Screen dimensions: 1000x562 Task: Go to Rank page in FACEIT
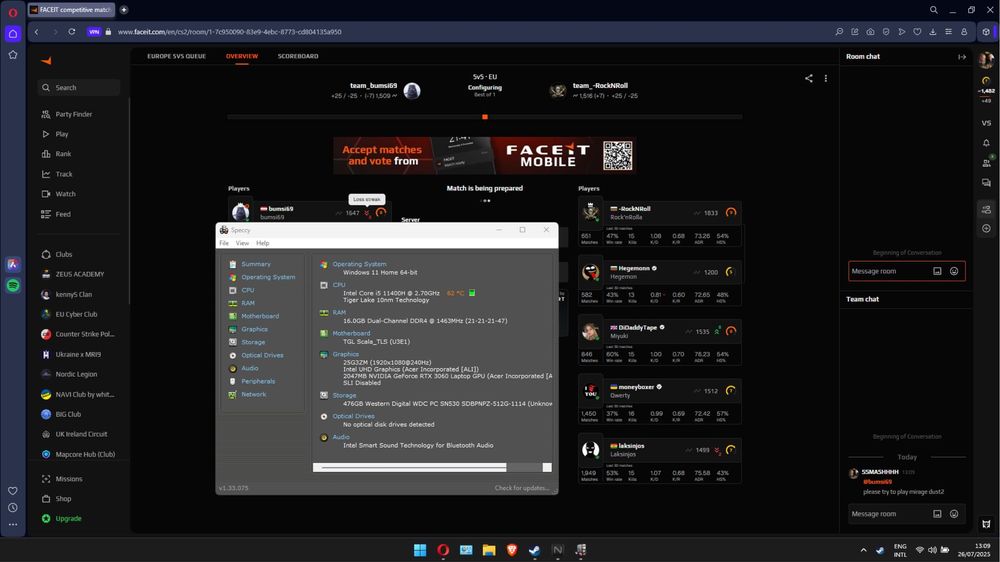(x=62, y=154)
